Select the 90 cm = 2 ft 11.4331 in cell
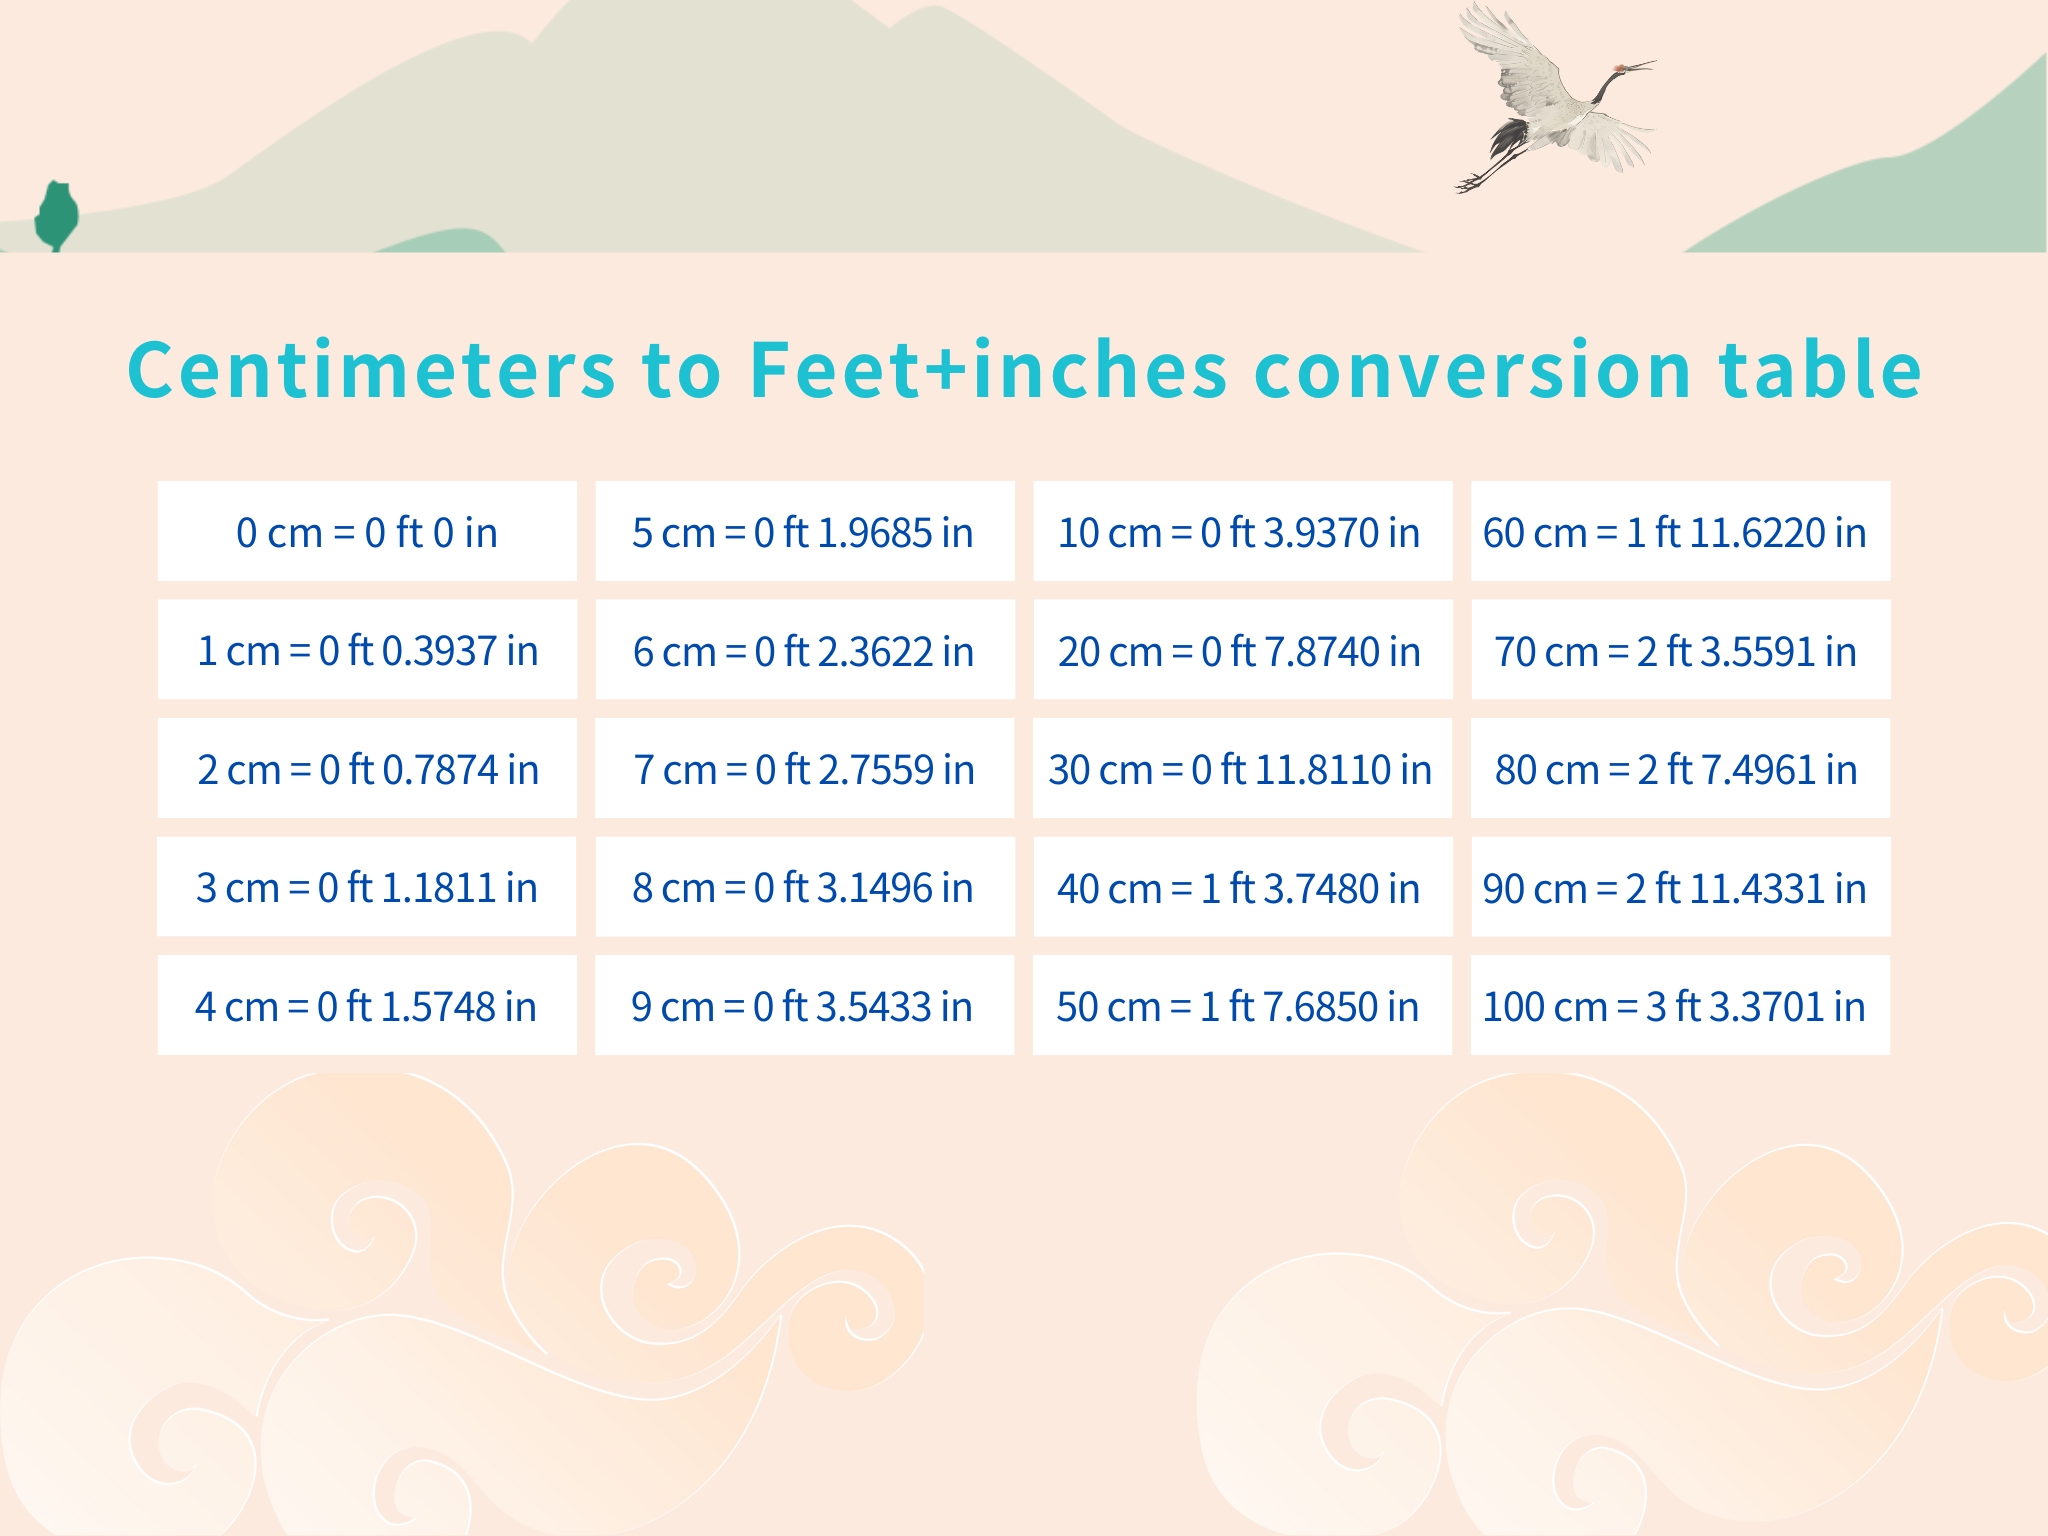The width and height of the screenshot is (2048, 1536). (x=1680, y=886)
